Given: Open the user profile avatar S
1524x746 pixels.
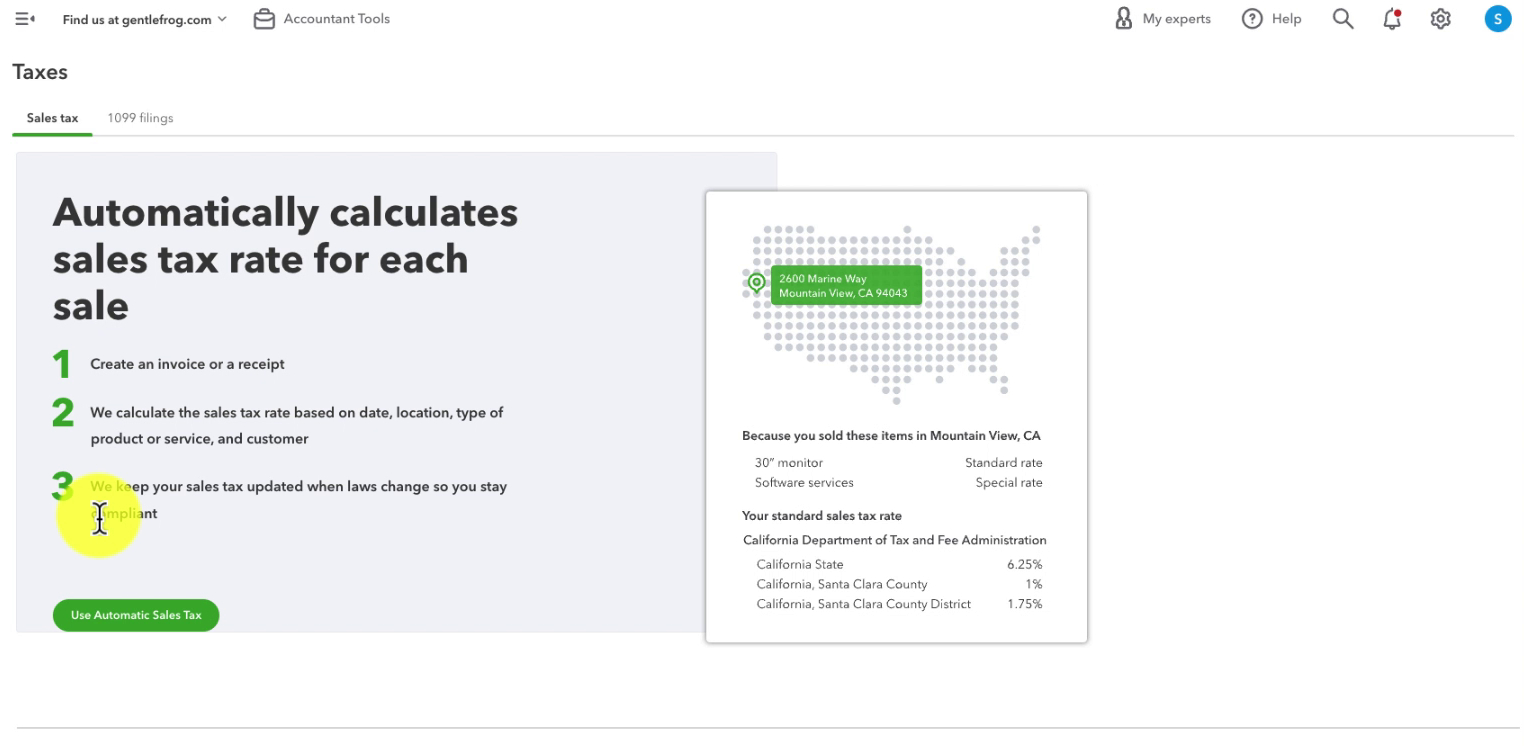Looking at the screenshot, I should click(1498, 19).
